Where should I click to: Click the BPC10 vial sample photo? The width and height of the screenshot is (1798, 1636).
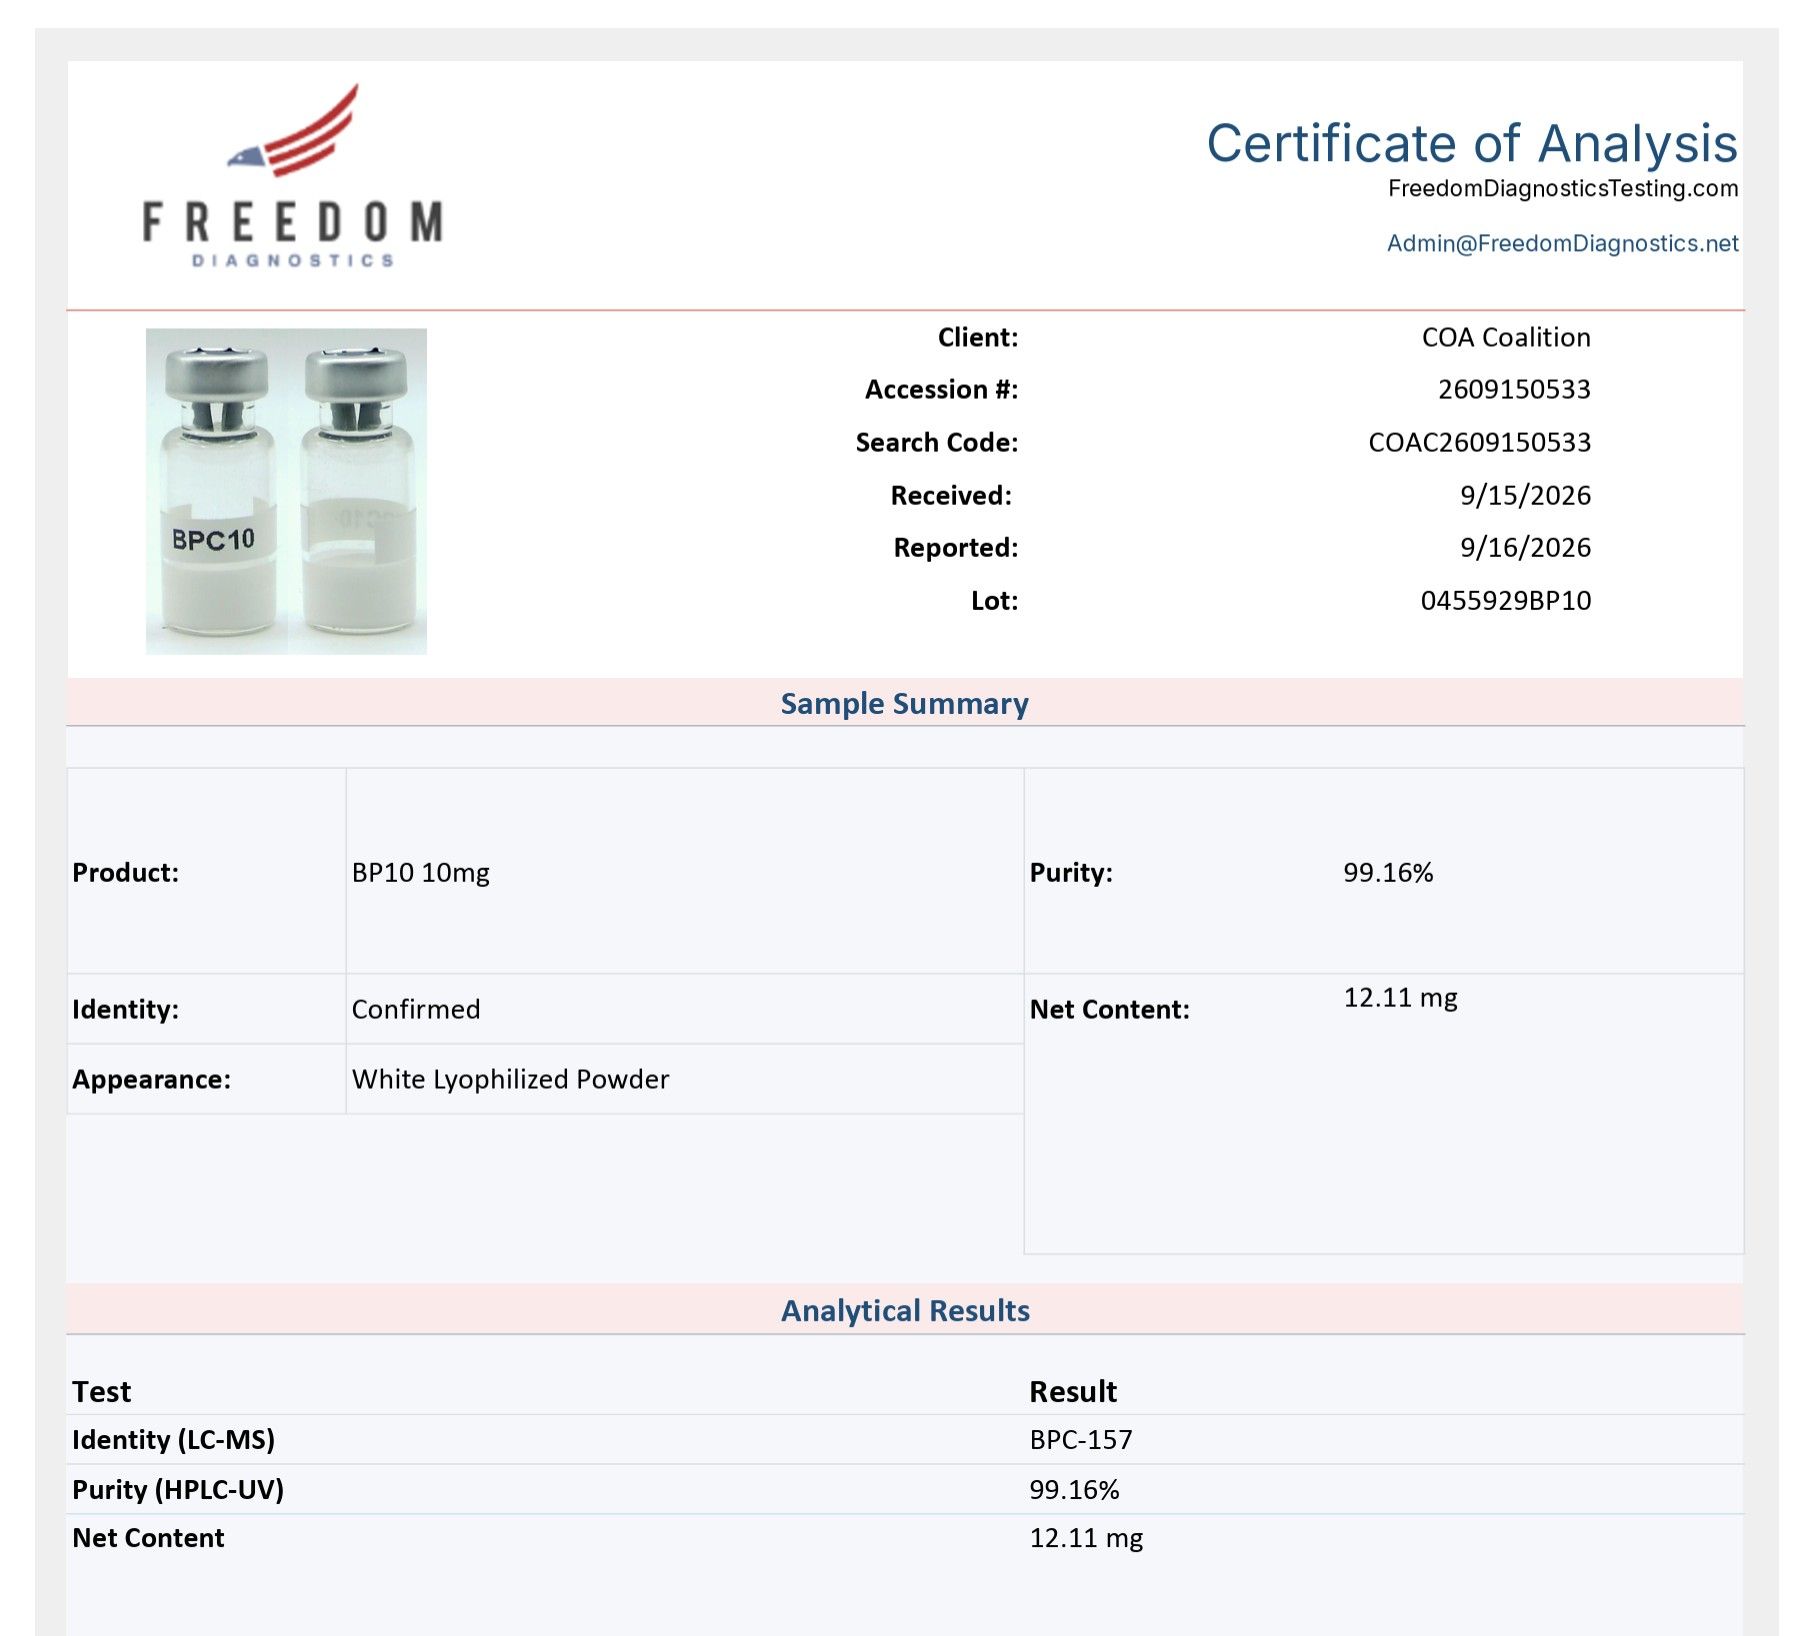(286, 491)
